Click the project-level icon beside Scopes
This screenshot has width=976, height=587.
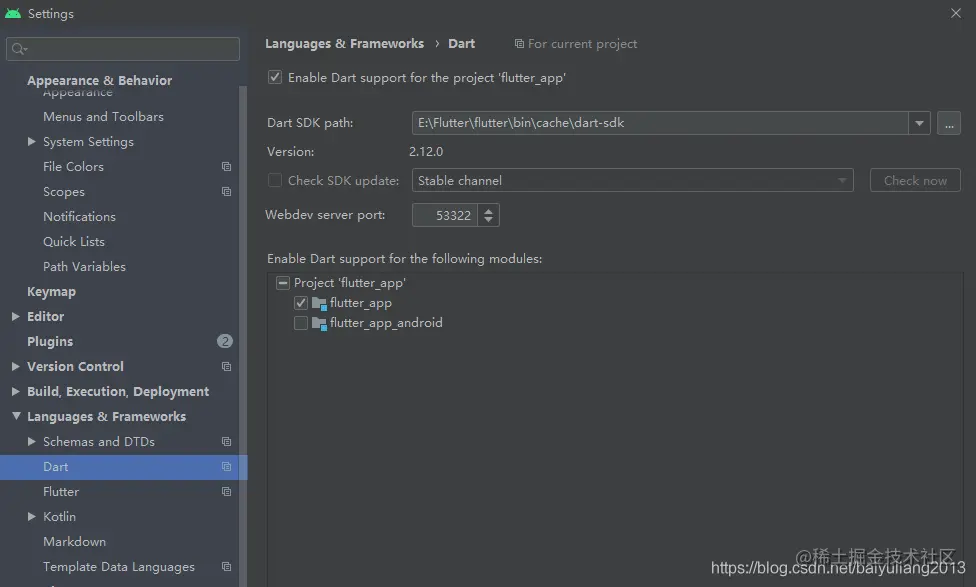227,192
